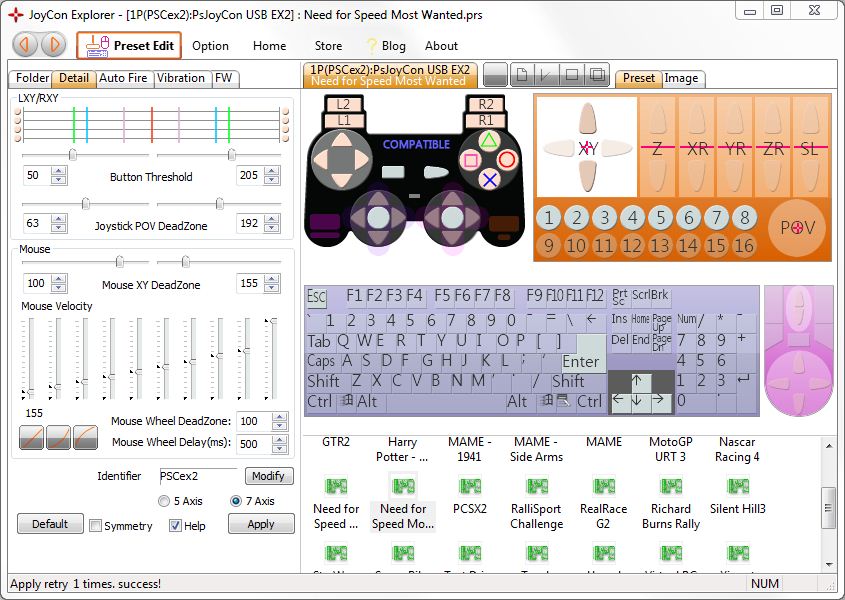The width and height of the screenshot is (845, 600).
Task: Increase the Mouse Wheel DeadZone value
Action: (279, 417)
